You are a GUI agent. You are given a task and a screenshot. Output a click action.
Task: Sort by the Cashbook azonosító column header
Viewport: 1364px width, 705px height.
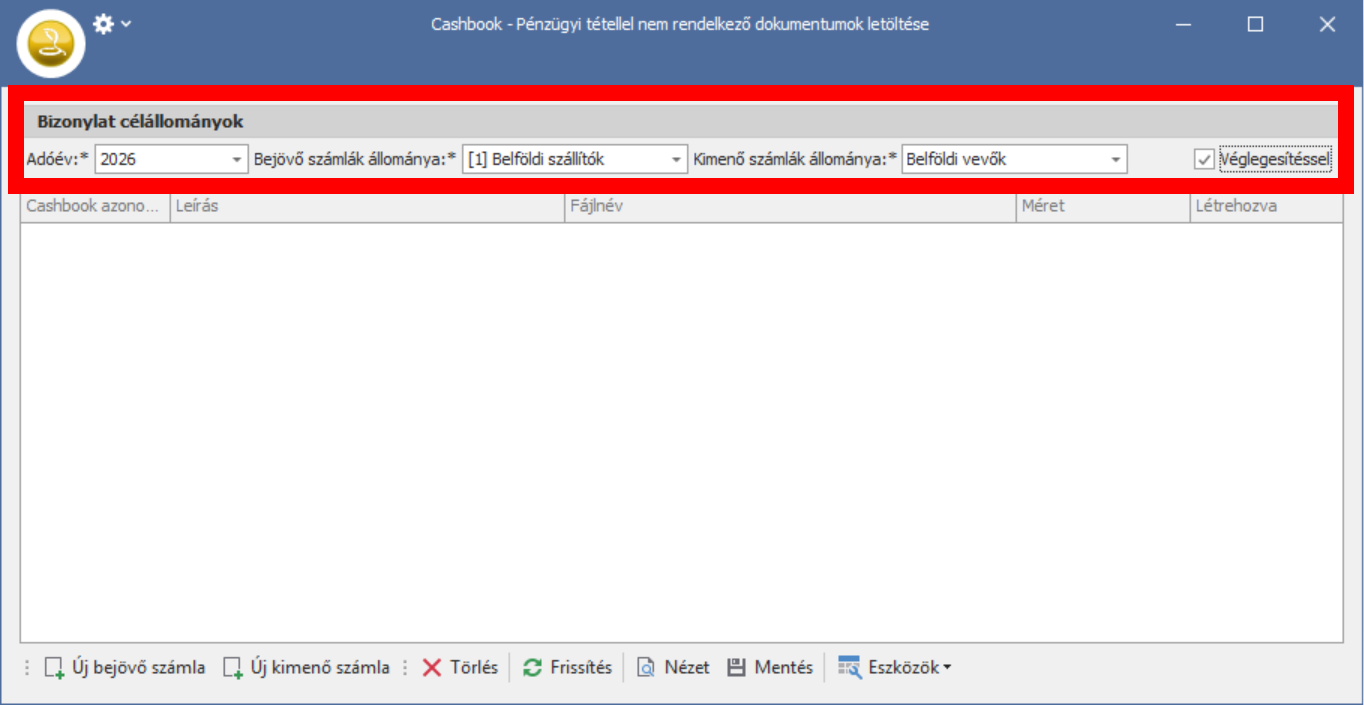click(96, 207)
